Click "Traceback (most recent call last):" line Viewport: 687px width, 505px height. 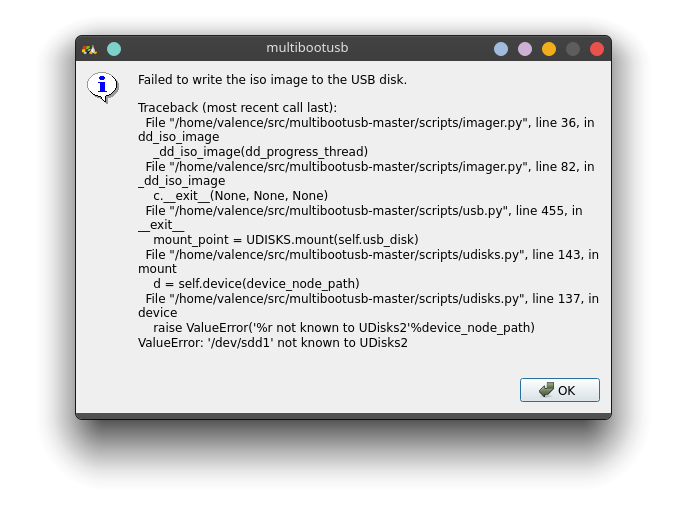(237, 108)
